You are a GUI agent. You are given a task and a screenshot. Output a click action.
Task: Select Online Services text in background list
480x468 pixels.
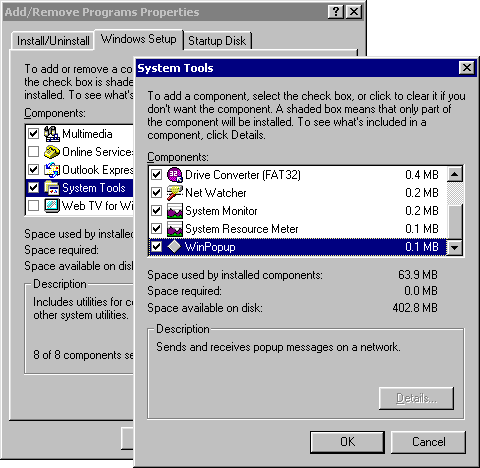pos(97,152)
